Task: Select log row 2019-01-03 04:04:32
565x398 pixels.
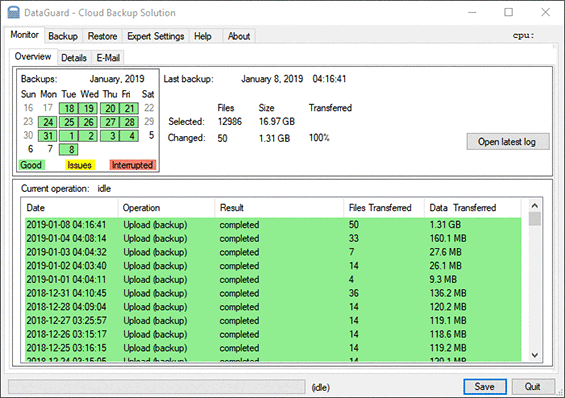Action: tap(273, 252)
